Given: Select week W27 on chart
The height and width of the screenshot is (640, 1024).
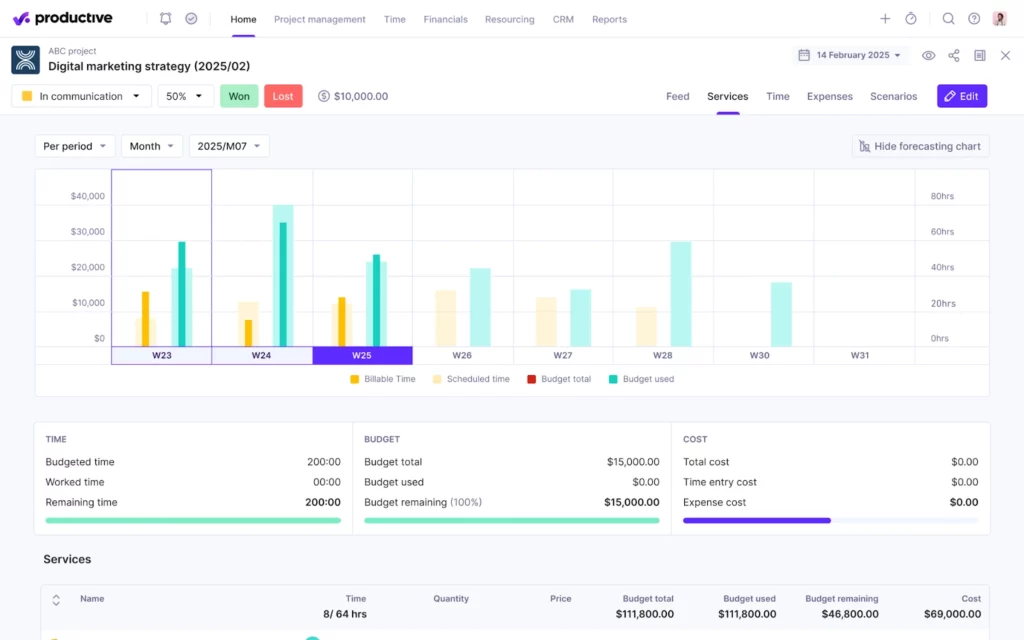Looking at the screenshot, I should pos(562,355).
